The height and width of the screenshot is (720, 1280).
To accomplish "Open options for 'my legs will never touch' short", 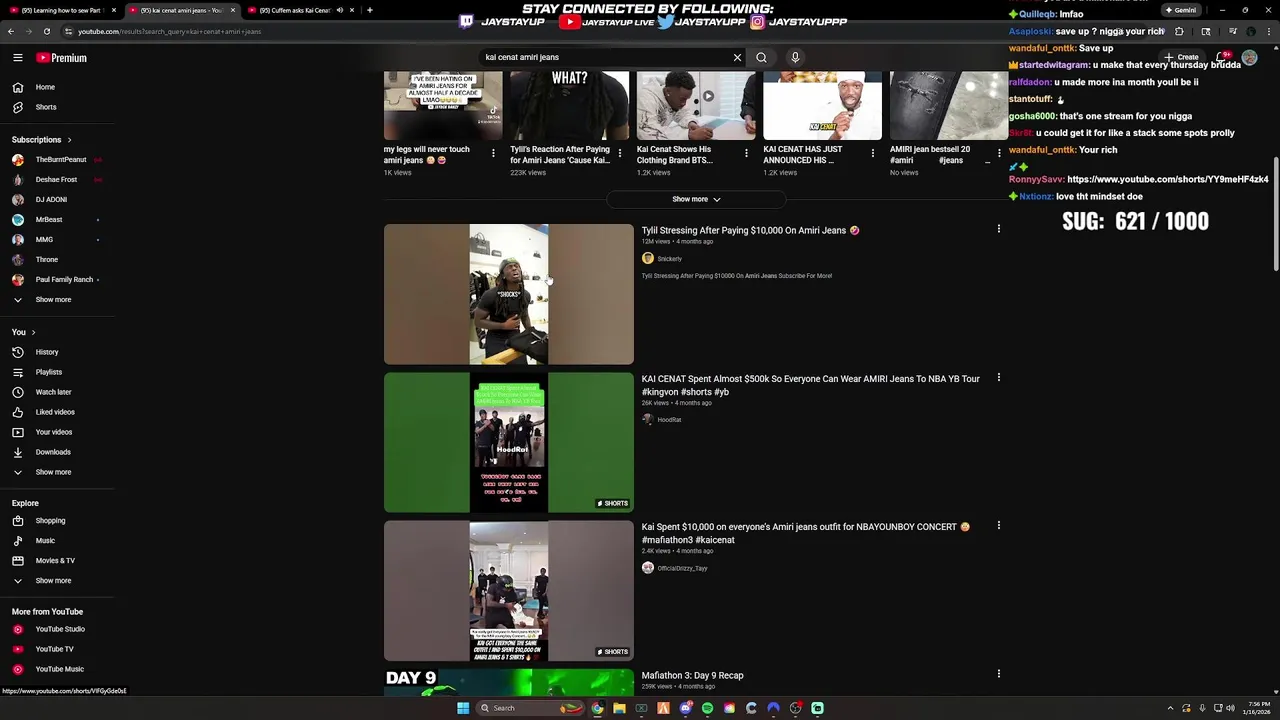I will pos(493,153).
